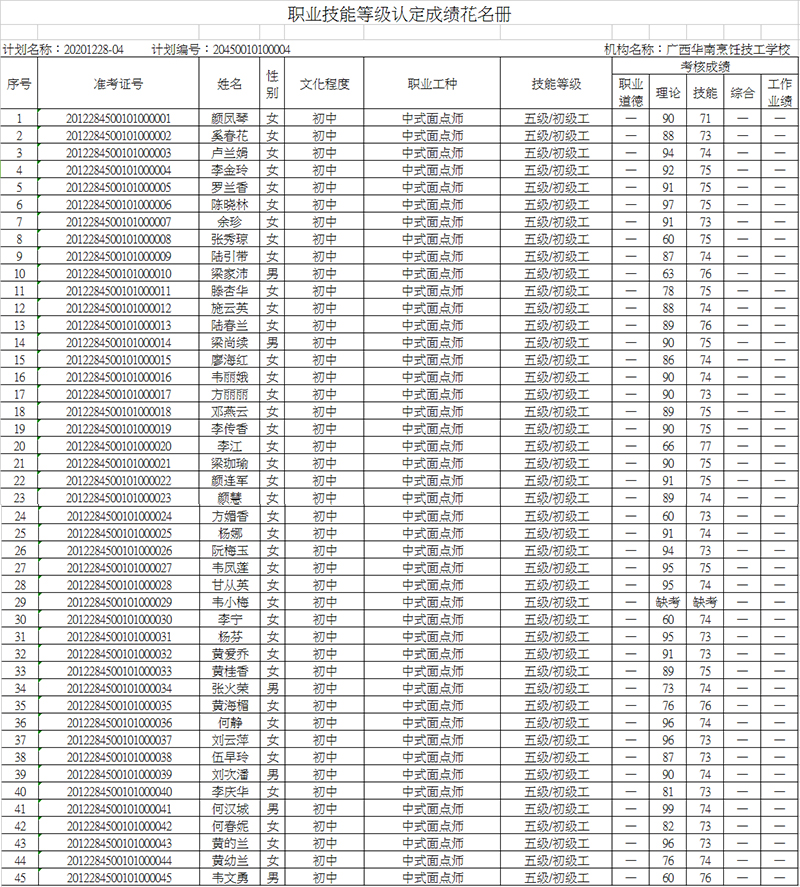Select the name cell 罗兰香
Image resolution: width=800 pixels, height=887 pixels.
click(230, 187)
